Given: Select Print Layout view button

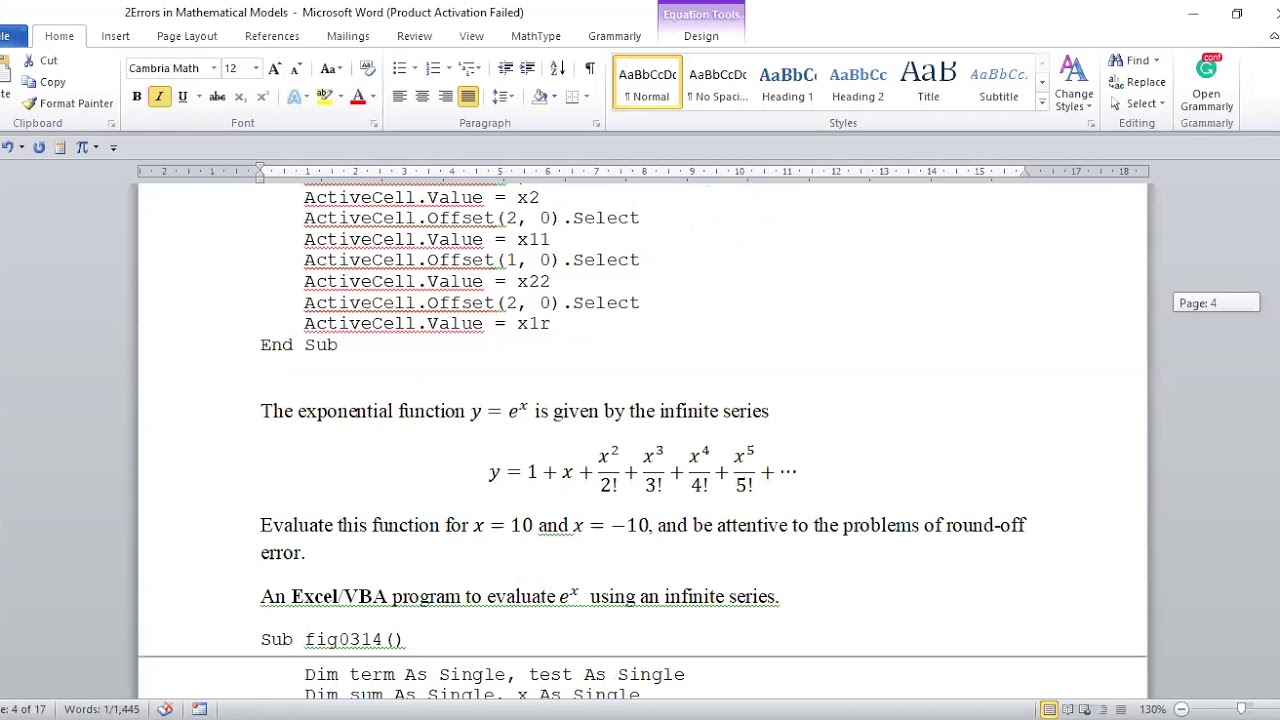Looking at the screenshot, I should pos(1049,709).
